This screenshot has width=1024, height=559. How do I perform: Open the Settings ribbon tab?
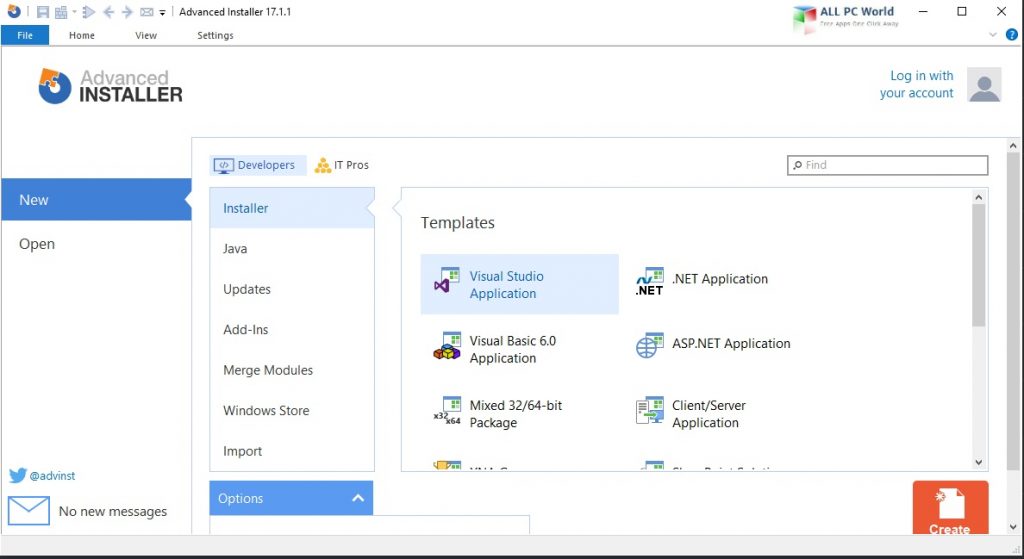coord(216,35)
